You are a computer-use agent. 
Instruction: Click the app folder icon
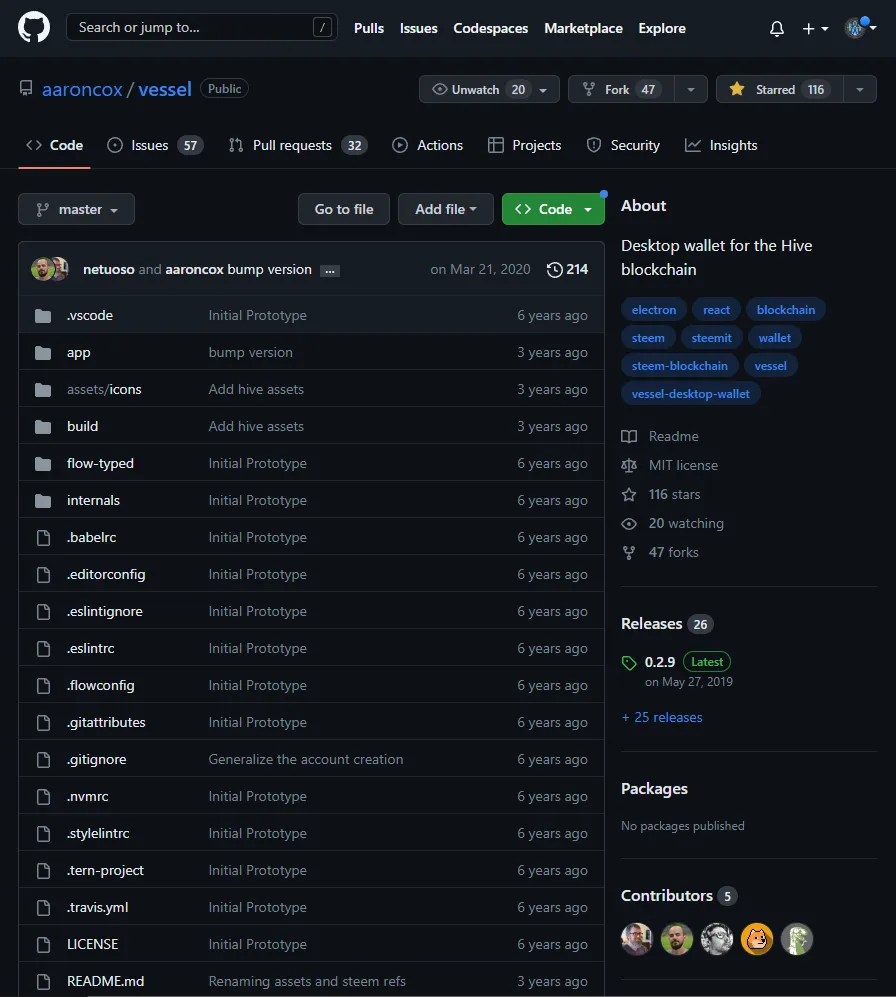(43, 353)
